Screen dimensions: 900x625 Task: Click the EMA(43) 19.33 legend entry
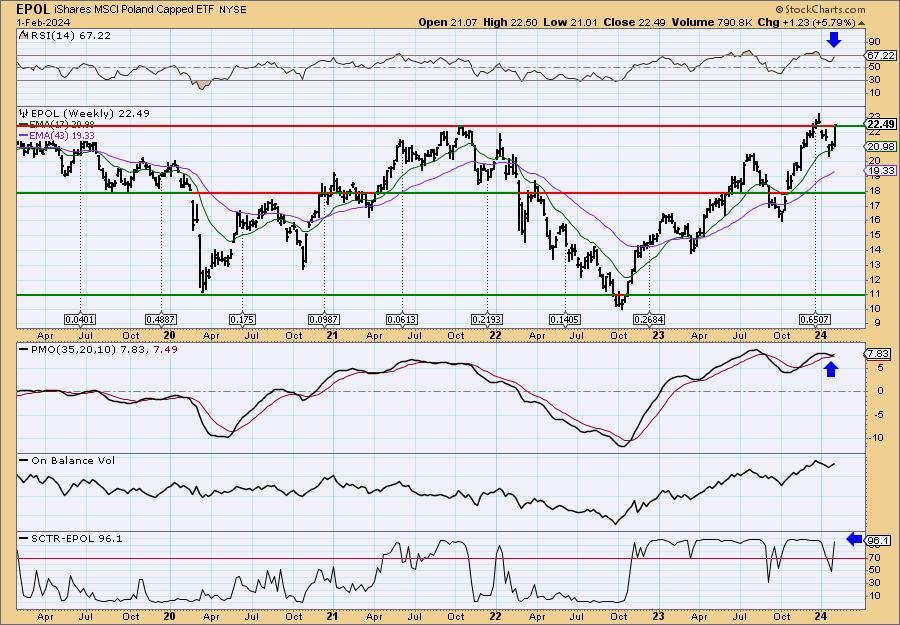tap(62, 135)
